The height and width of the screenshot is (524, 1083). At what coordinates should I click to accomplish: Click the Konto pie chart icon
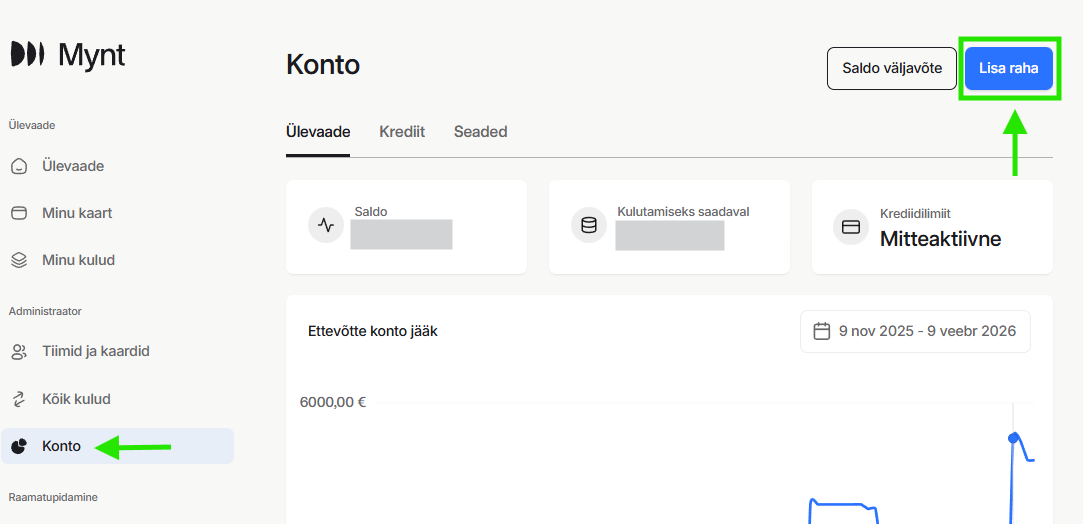tap(19, 446)
